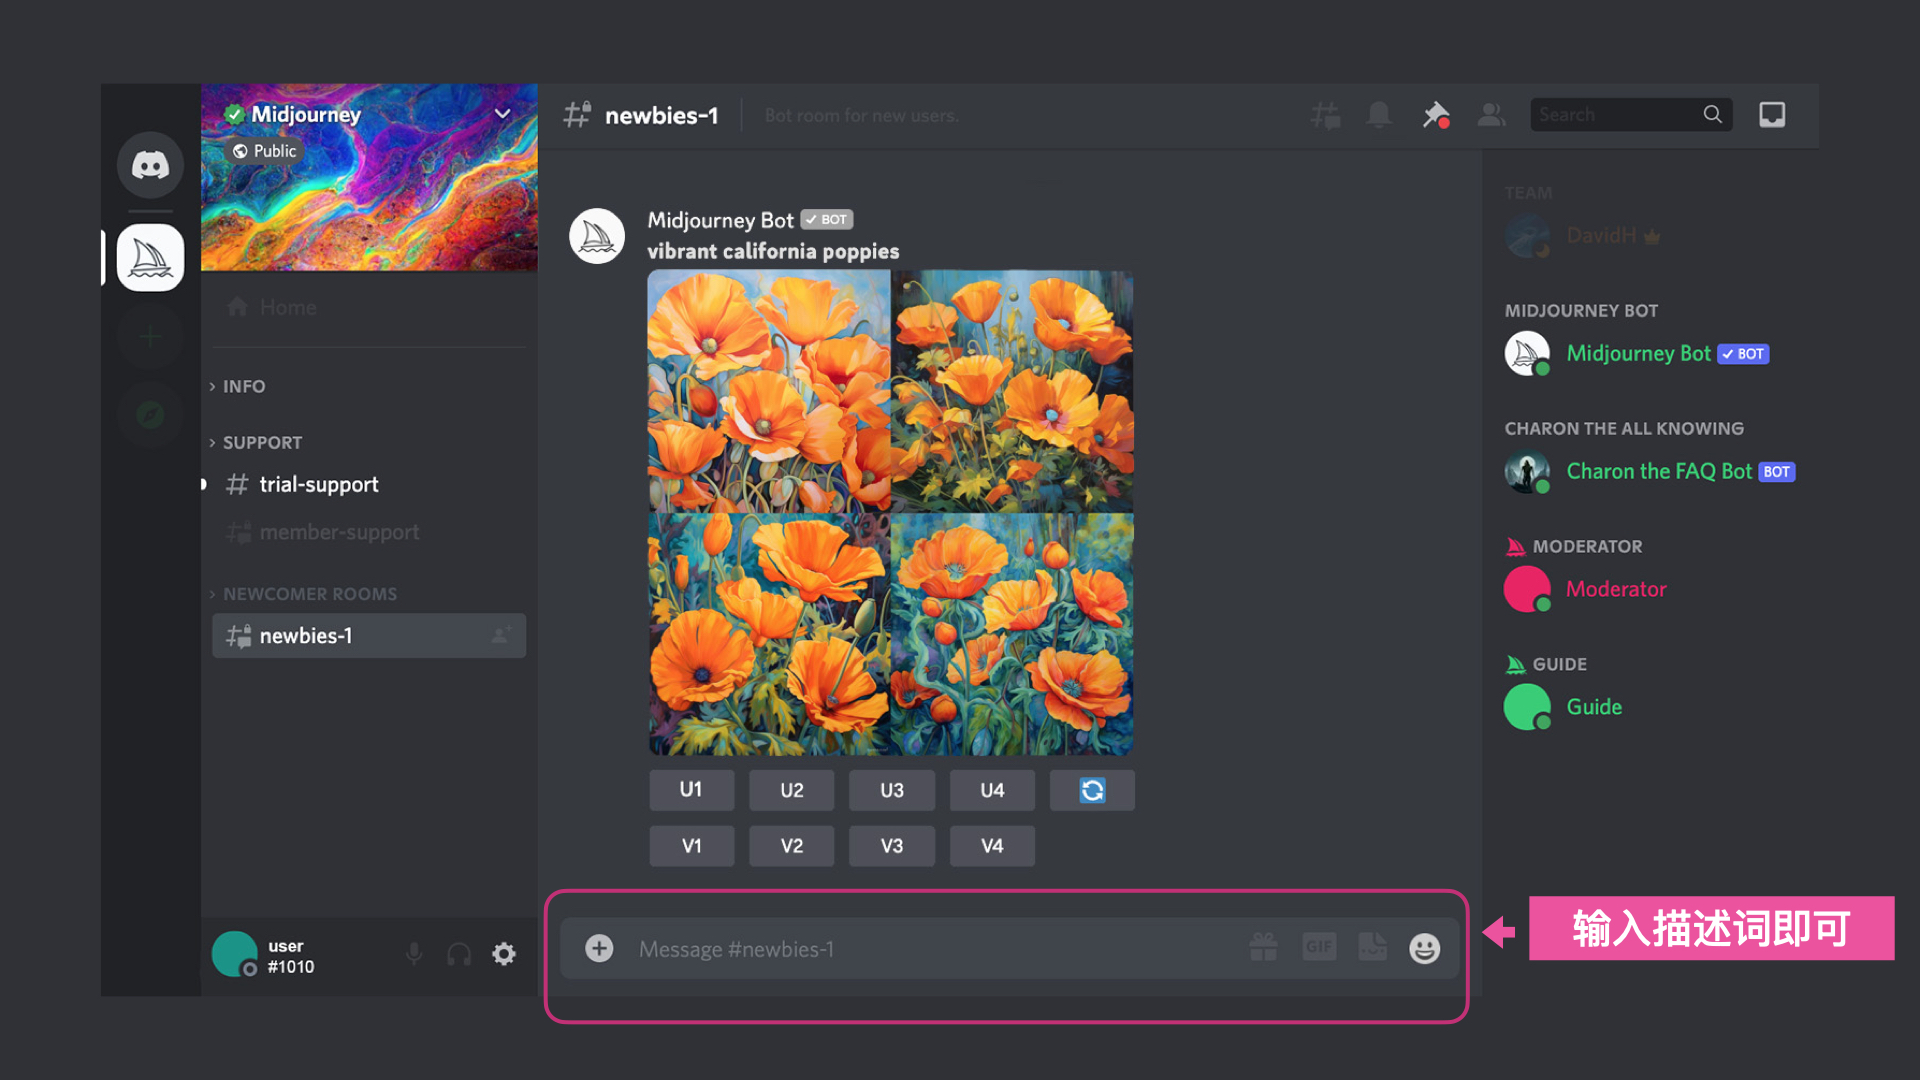1920x1080 pixels.
Task: Open user settings gear icon
Action: click(x=504, y=954)
